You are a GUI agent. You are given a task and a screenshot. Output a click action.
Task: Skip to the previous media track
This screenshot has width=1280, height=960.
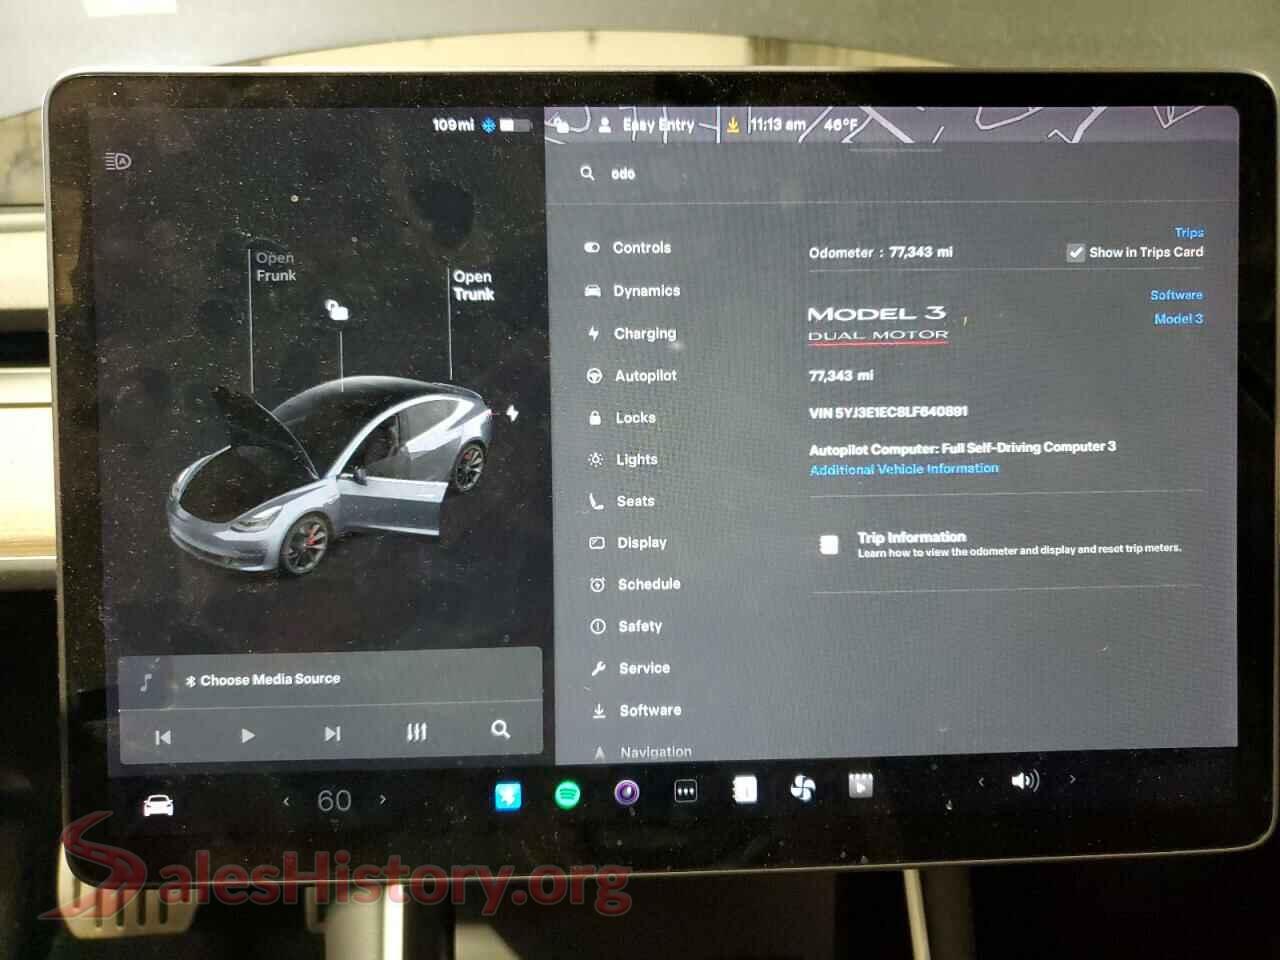[x=163, y=737]
